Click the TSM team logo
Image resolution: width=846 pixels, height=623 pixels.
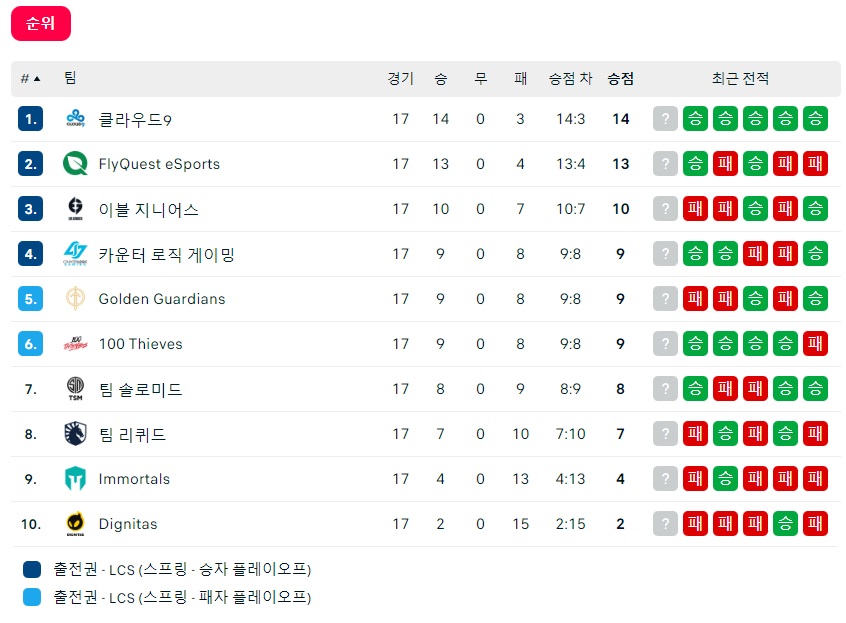coord(76,388)
